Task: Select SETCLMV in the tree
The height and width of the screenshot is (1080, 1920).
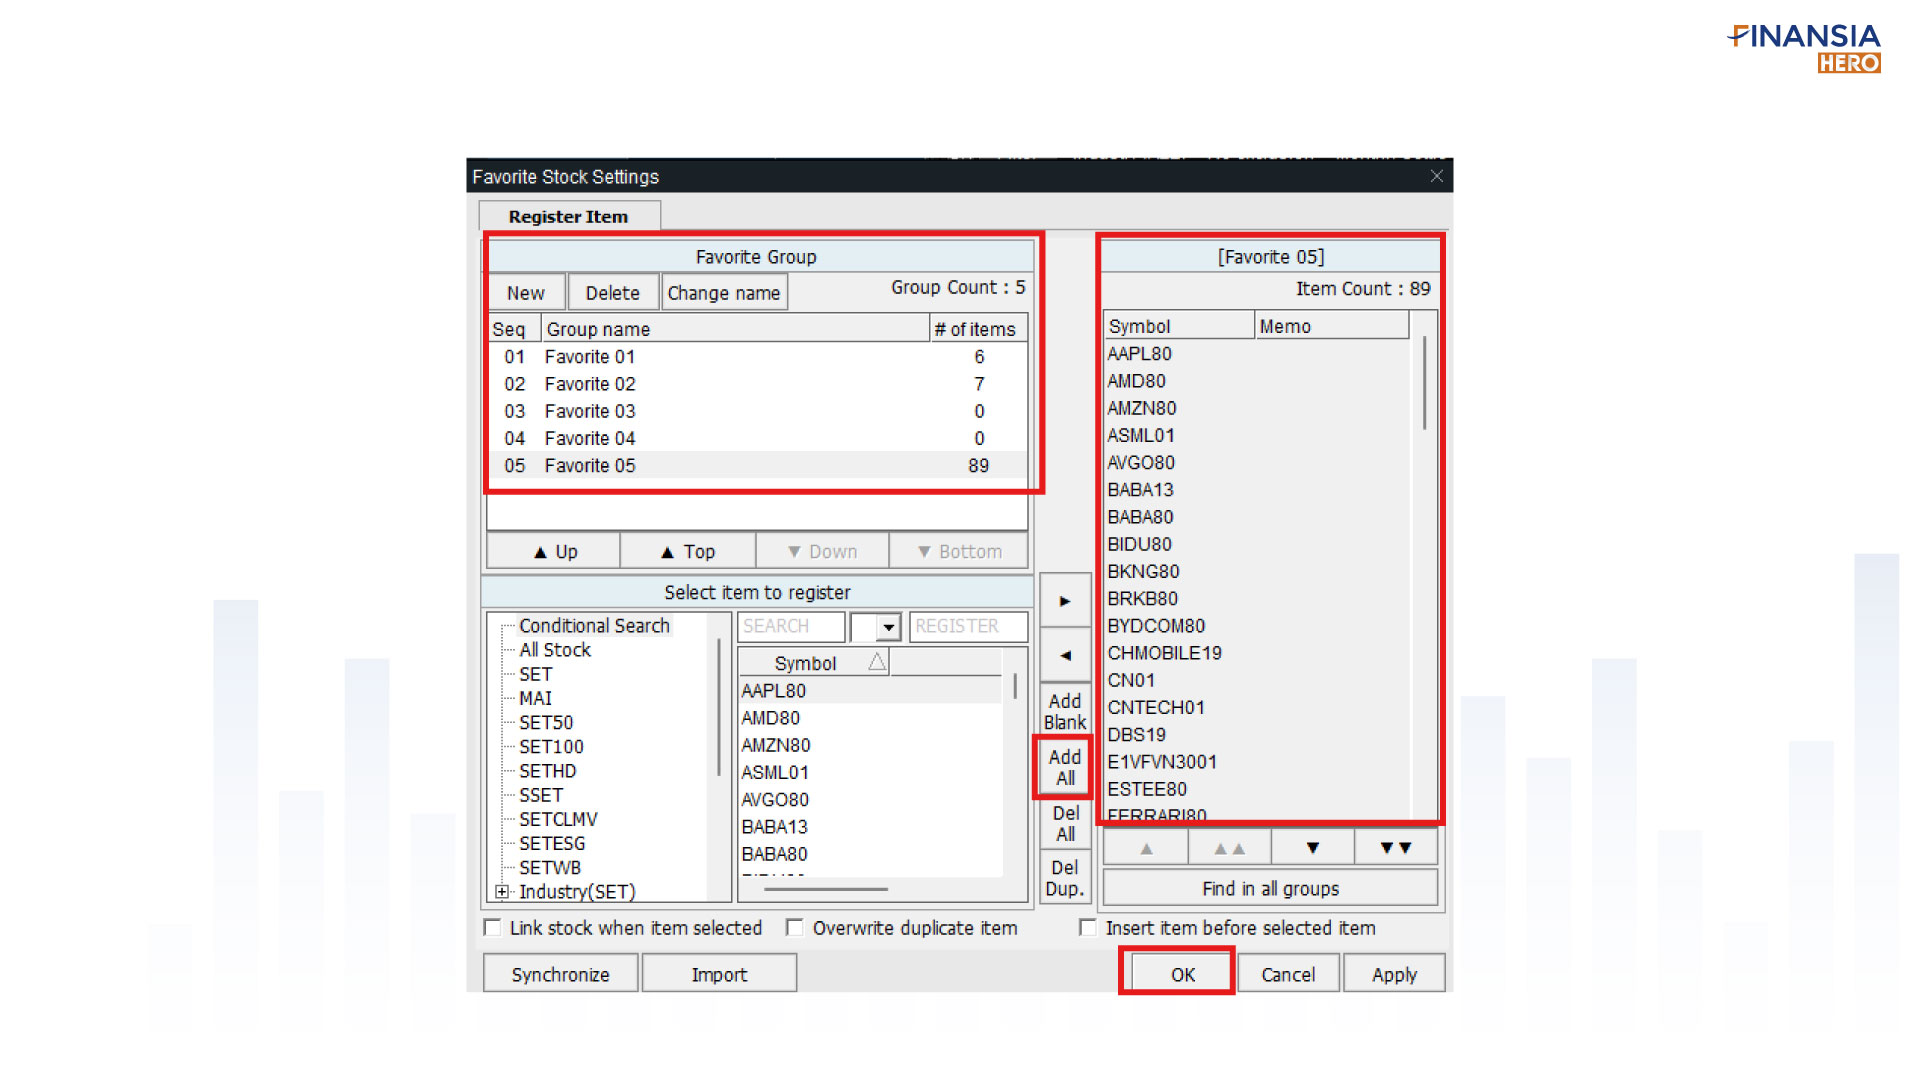Action: point(558,819)
